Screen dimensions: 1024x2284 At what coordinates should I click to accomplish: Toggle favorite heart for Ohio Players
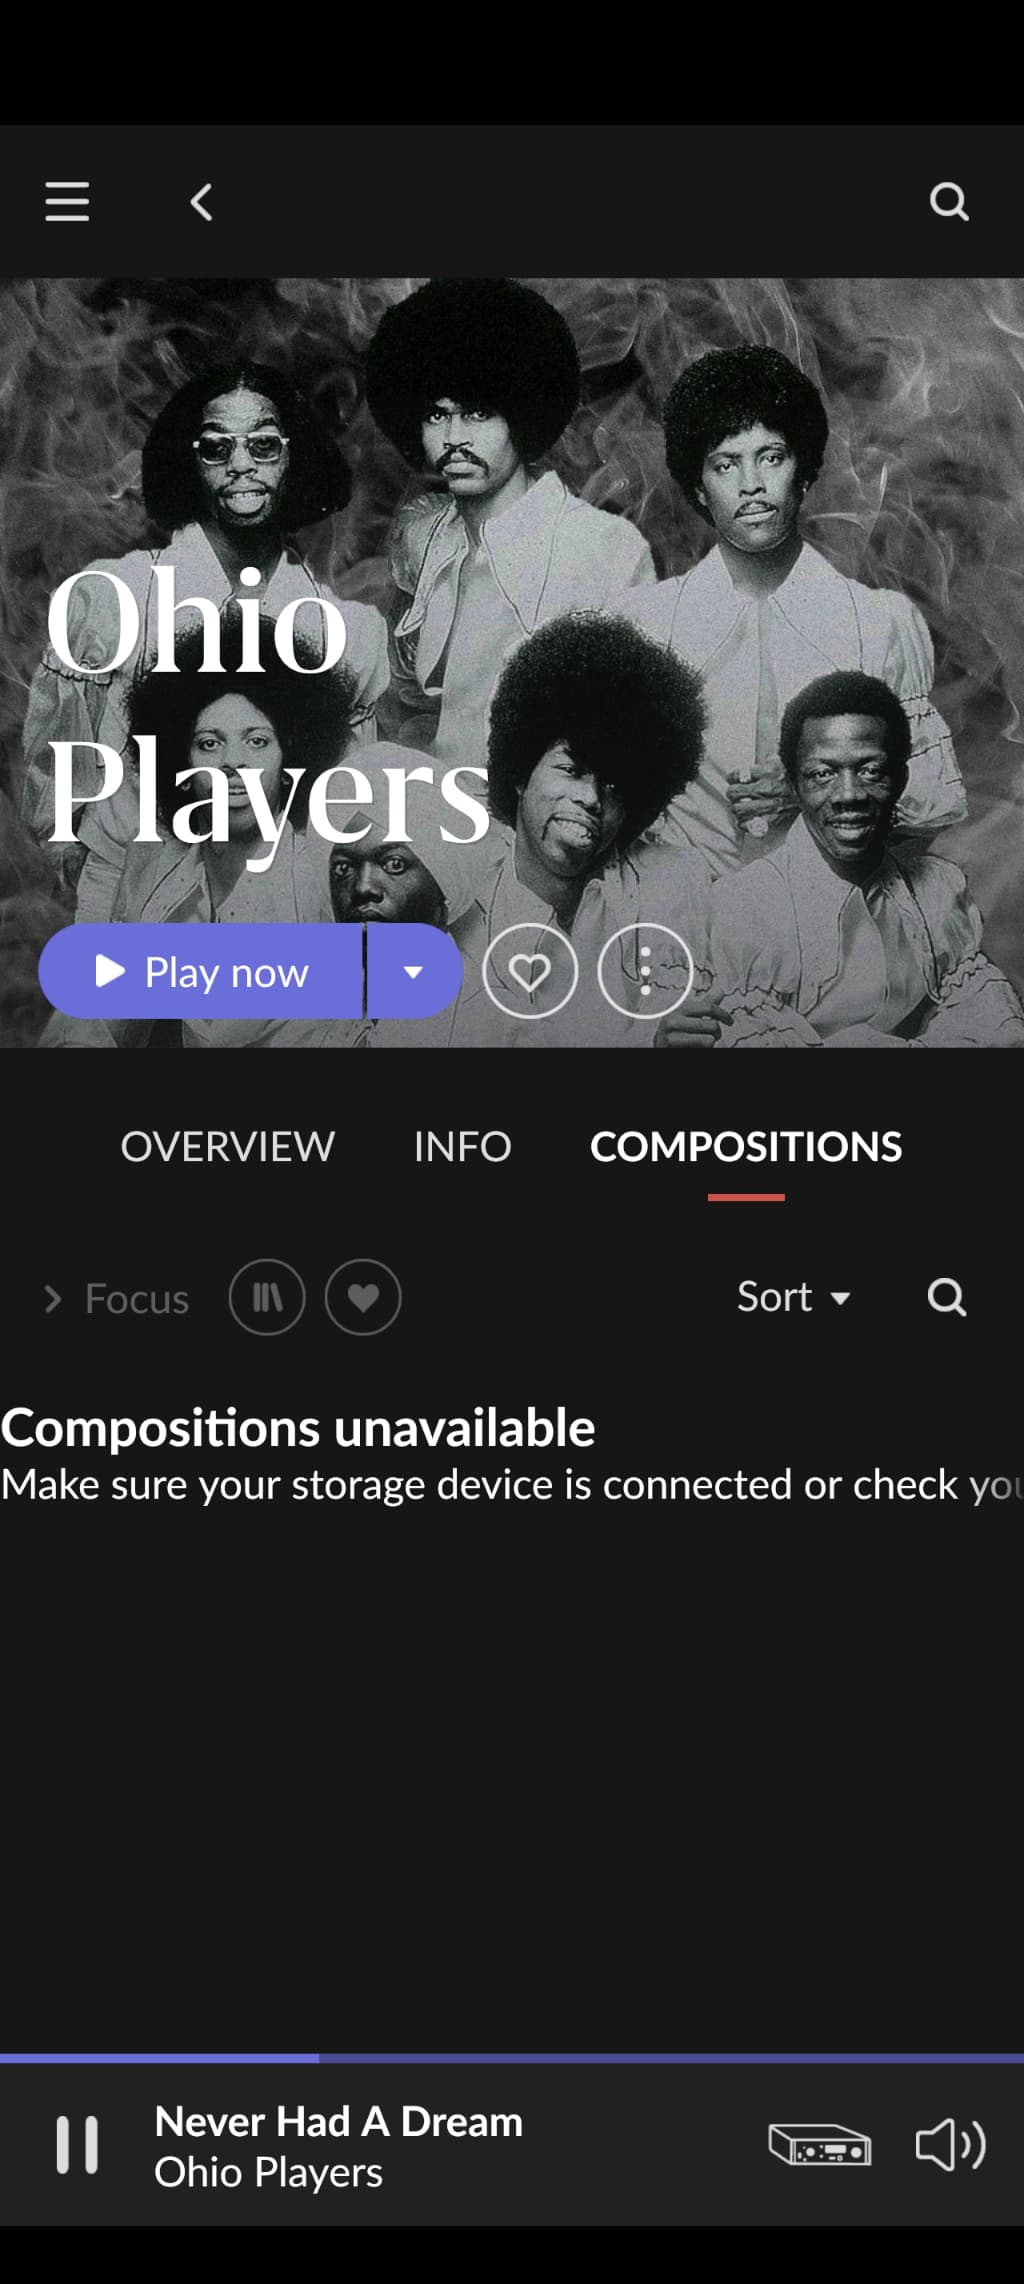530,971
